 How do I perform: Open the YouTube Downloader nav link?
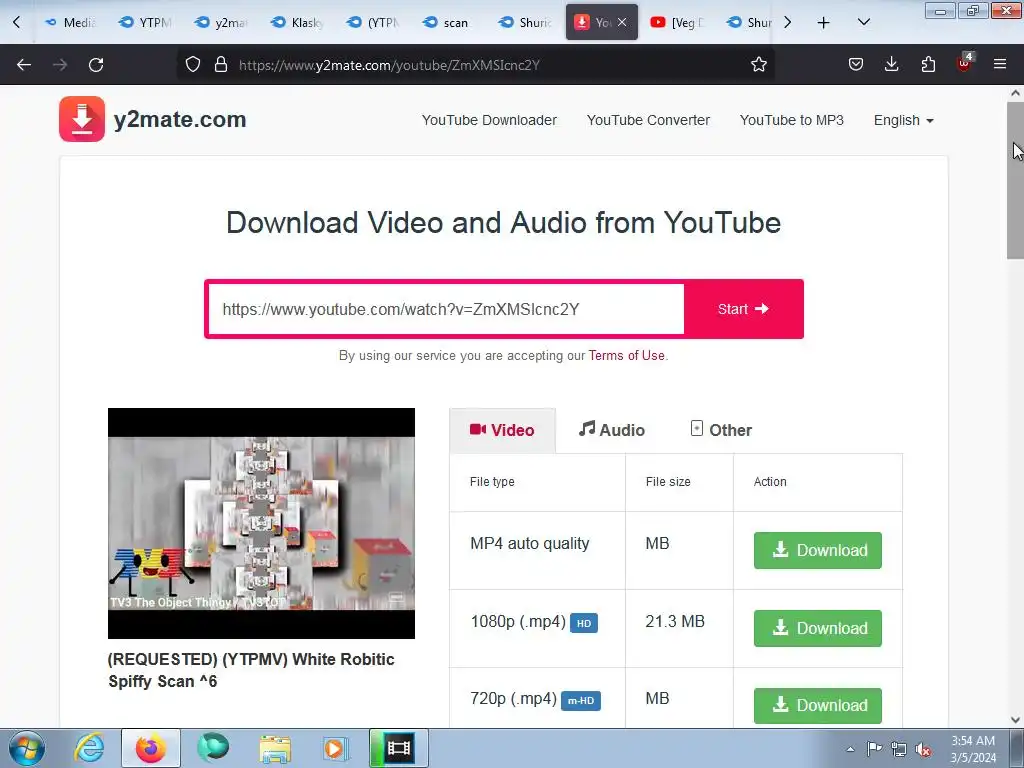pyautogui.click(x=489, y=120)
